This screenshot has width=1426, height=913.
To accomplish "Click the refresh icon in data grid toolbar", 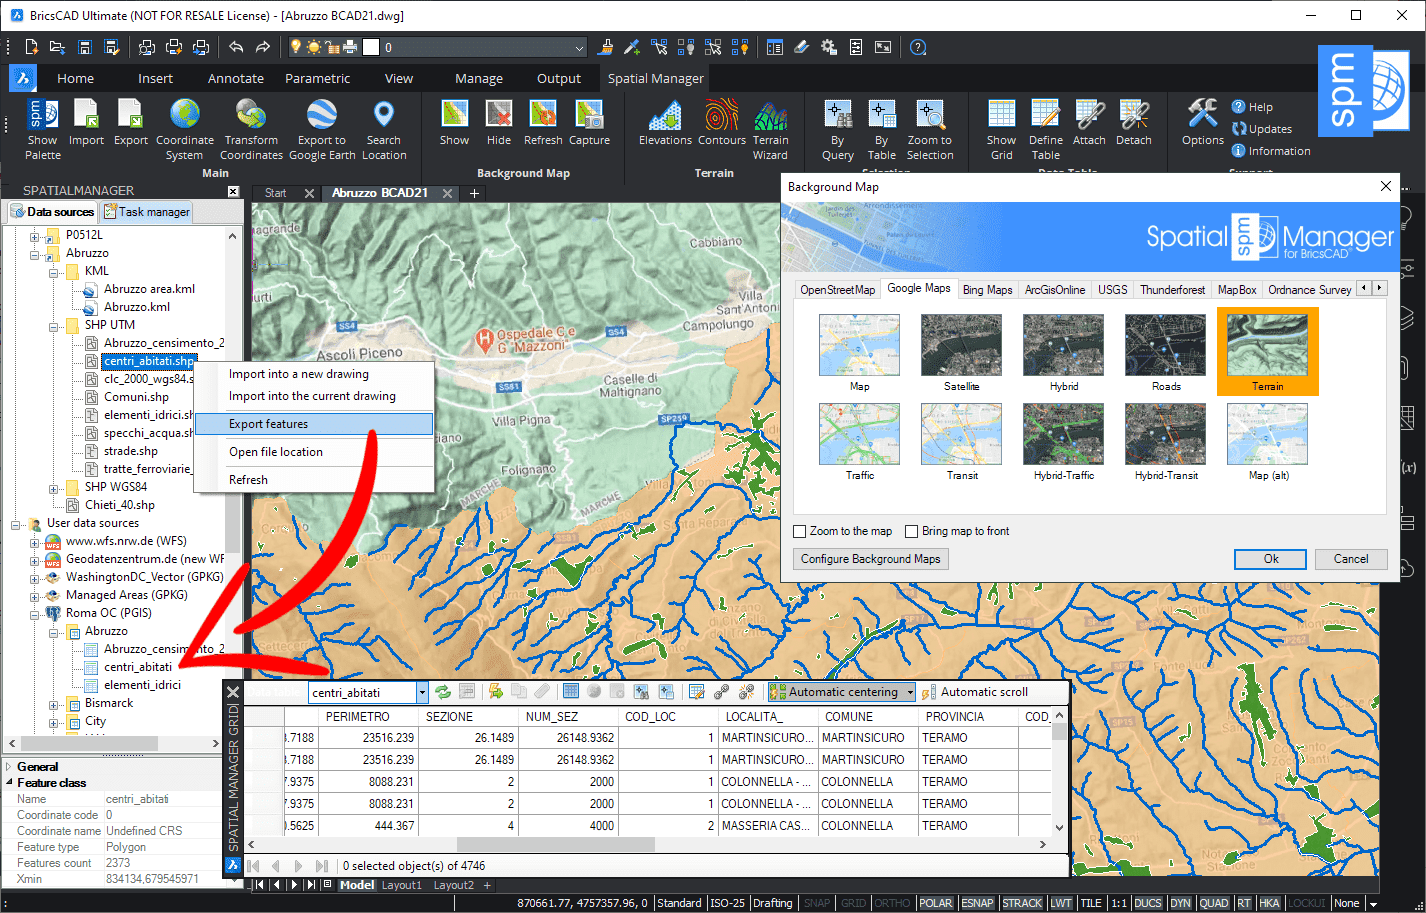I will 442,692.
